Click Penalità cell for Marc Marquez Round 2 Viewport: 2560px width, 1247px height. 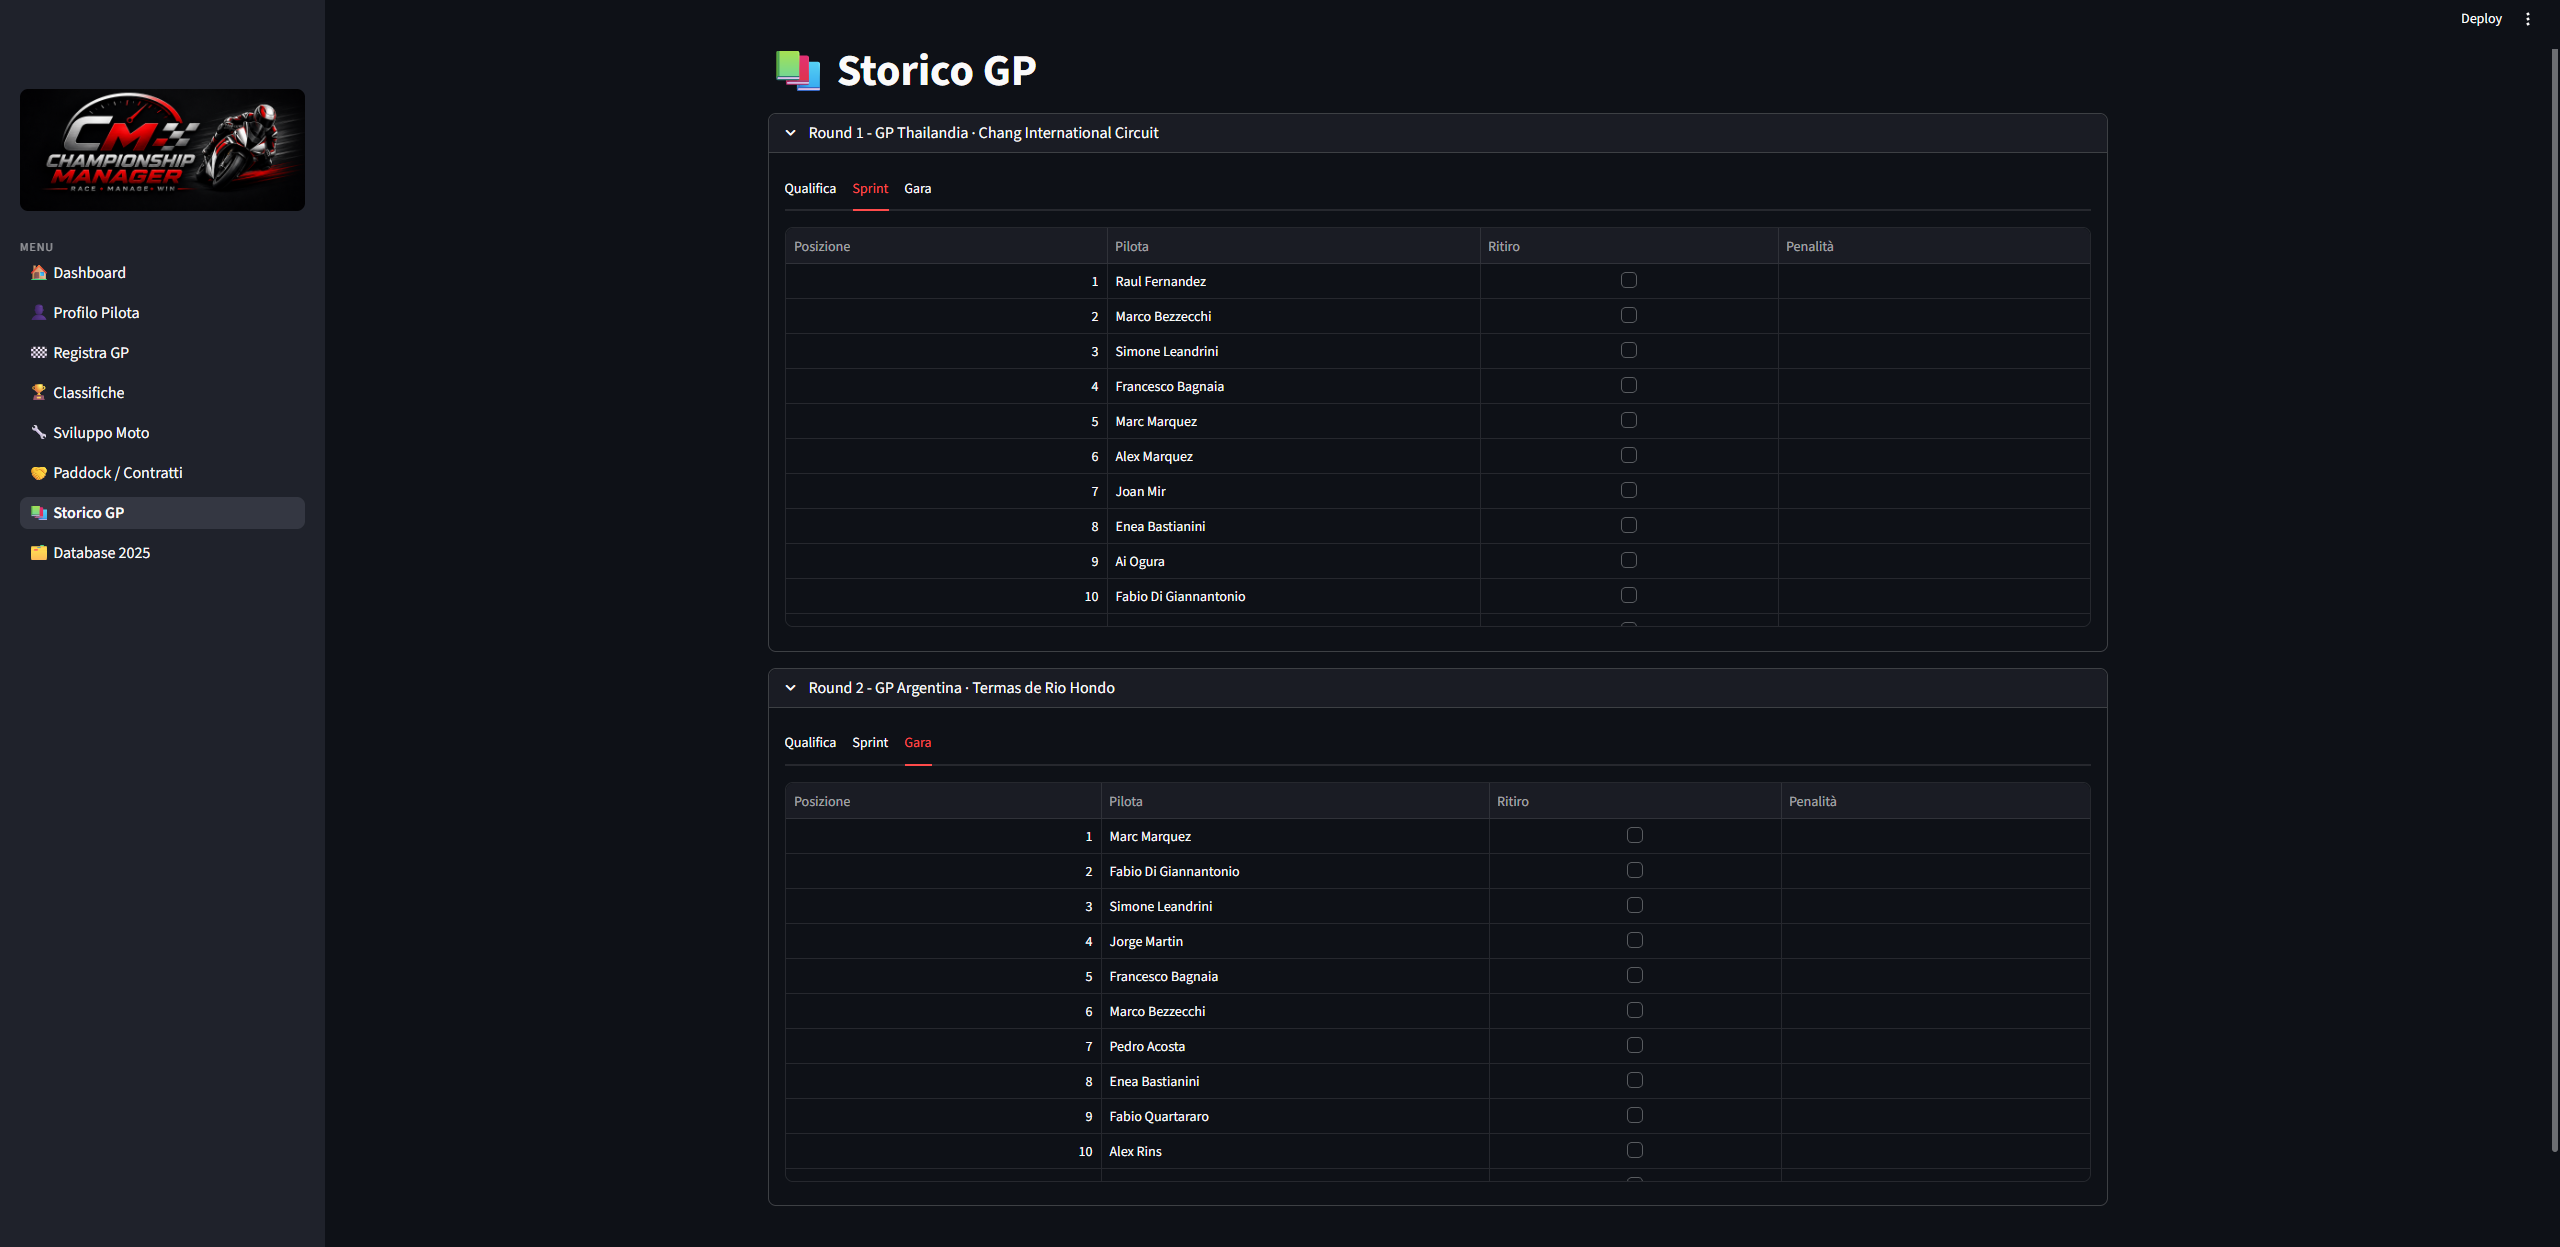(1935, 836)
